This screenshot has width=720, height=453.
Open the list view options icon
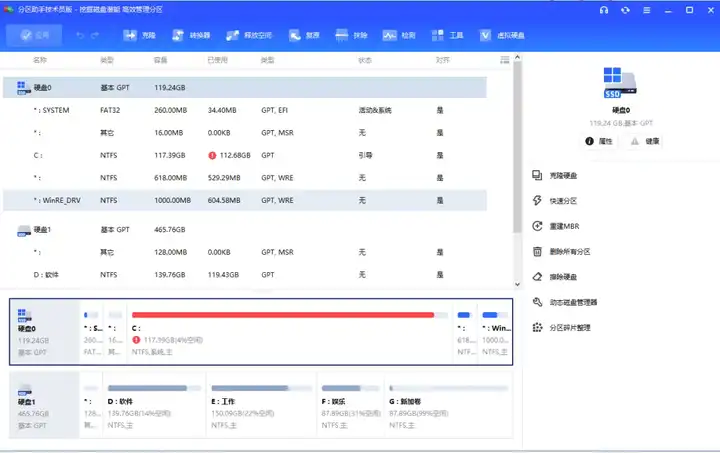pyautogui.click(x=505, y=60)
